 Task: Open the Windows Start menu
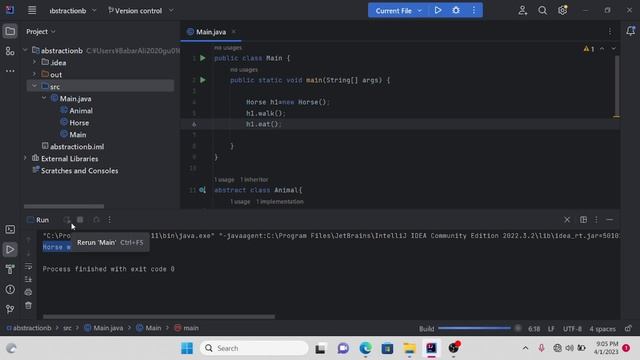coord(187,348)
